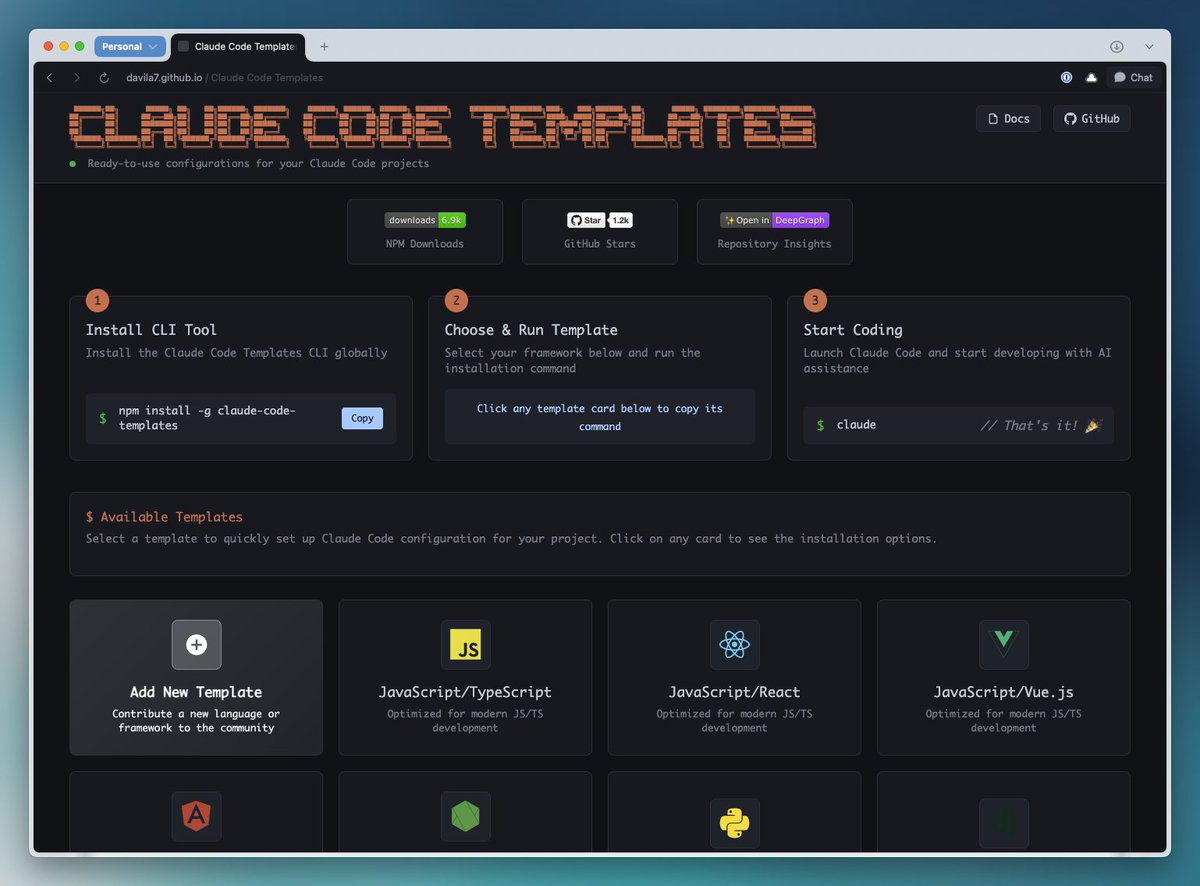The width and height of the screenshot is (1200, 886).
Task: Reload the page with refresh icon
Action: coord(104,77)
